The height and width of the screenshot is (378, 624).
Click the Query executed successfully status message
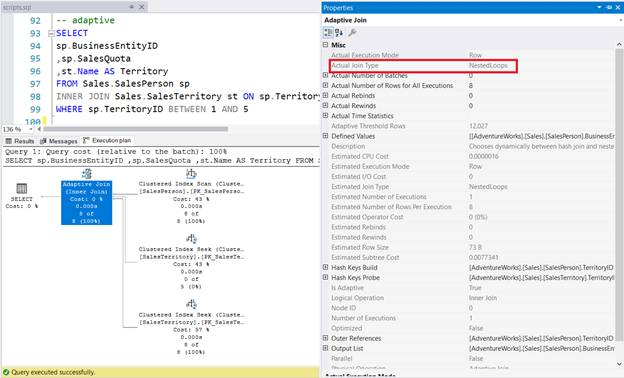click(53, 372)
